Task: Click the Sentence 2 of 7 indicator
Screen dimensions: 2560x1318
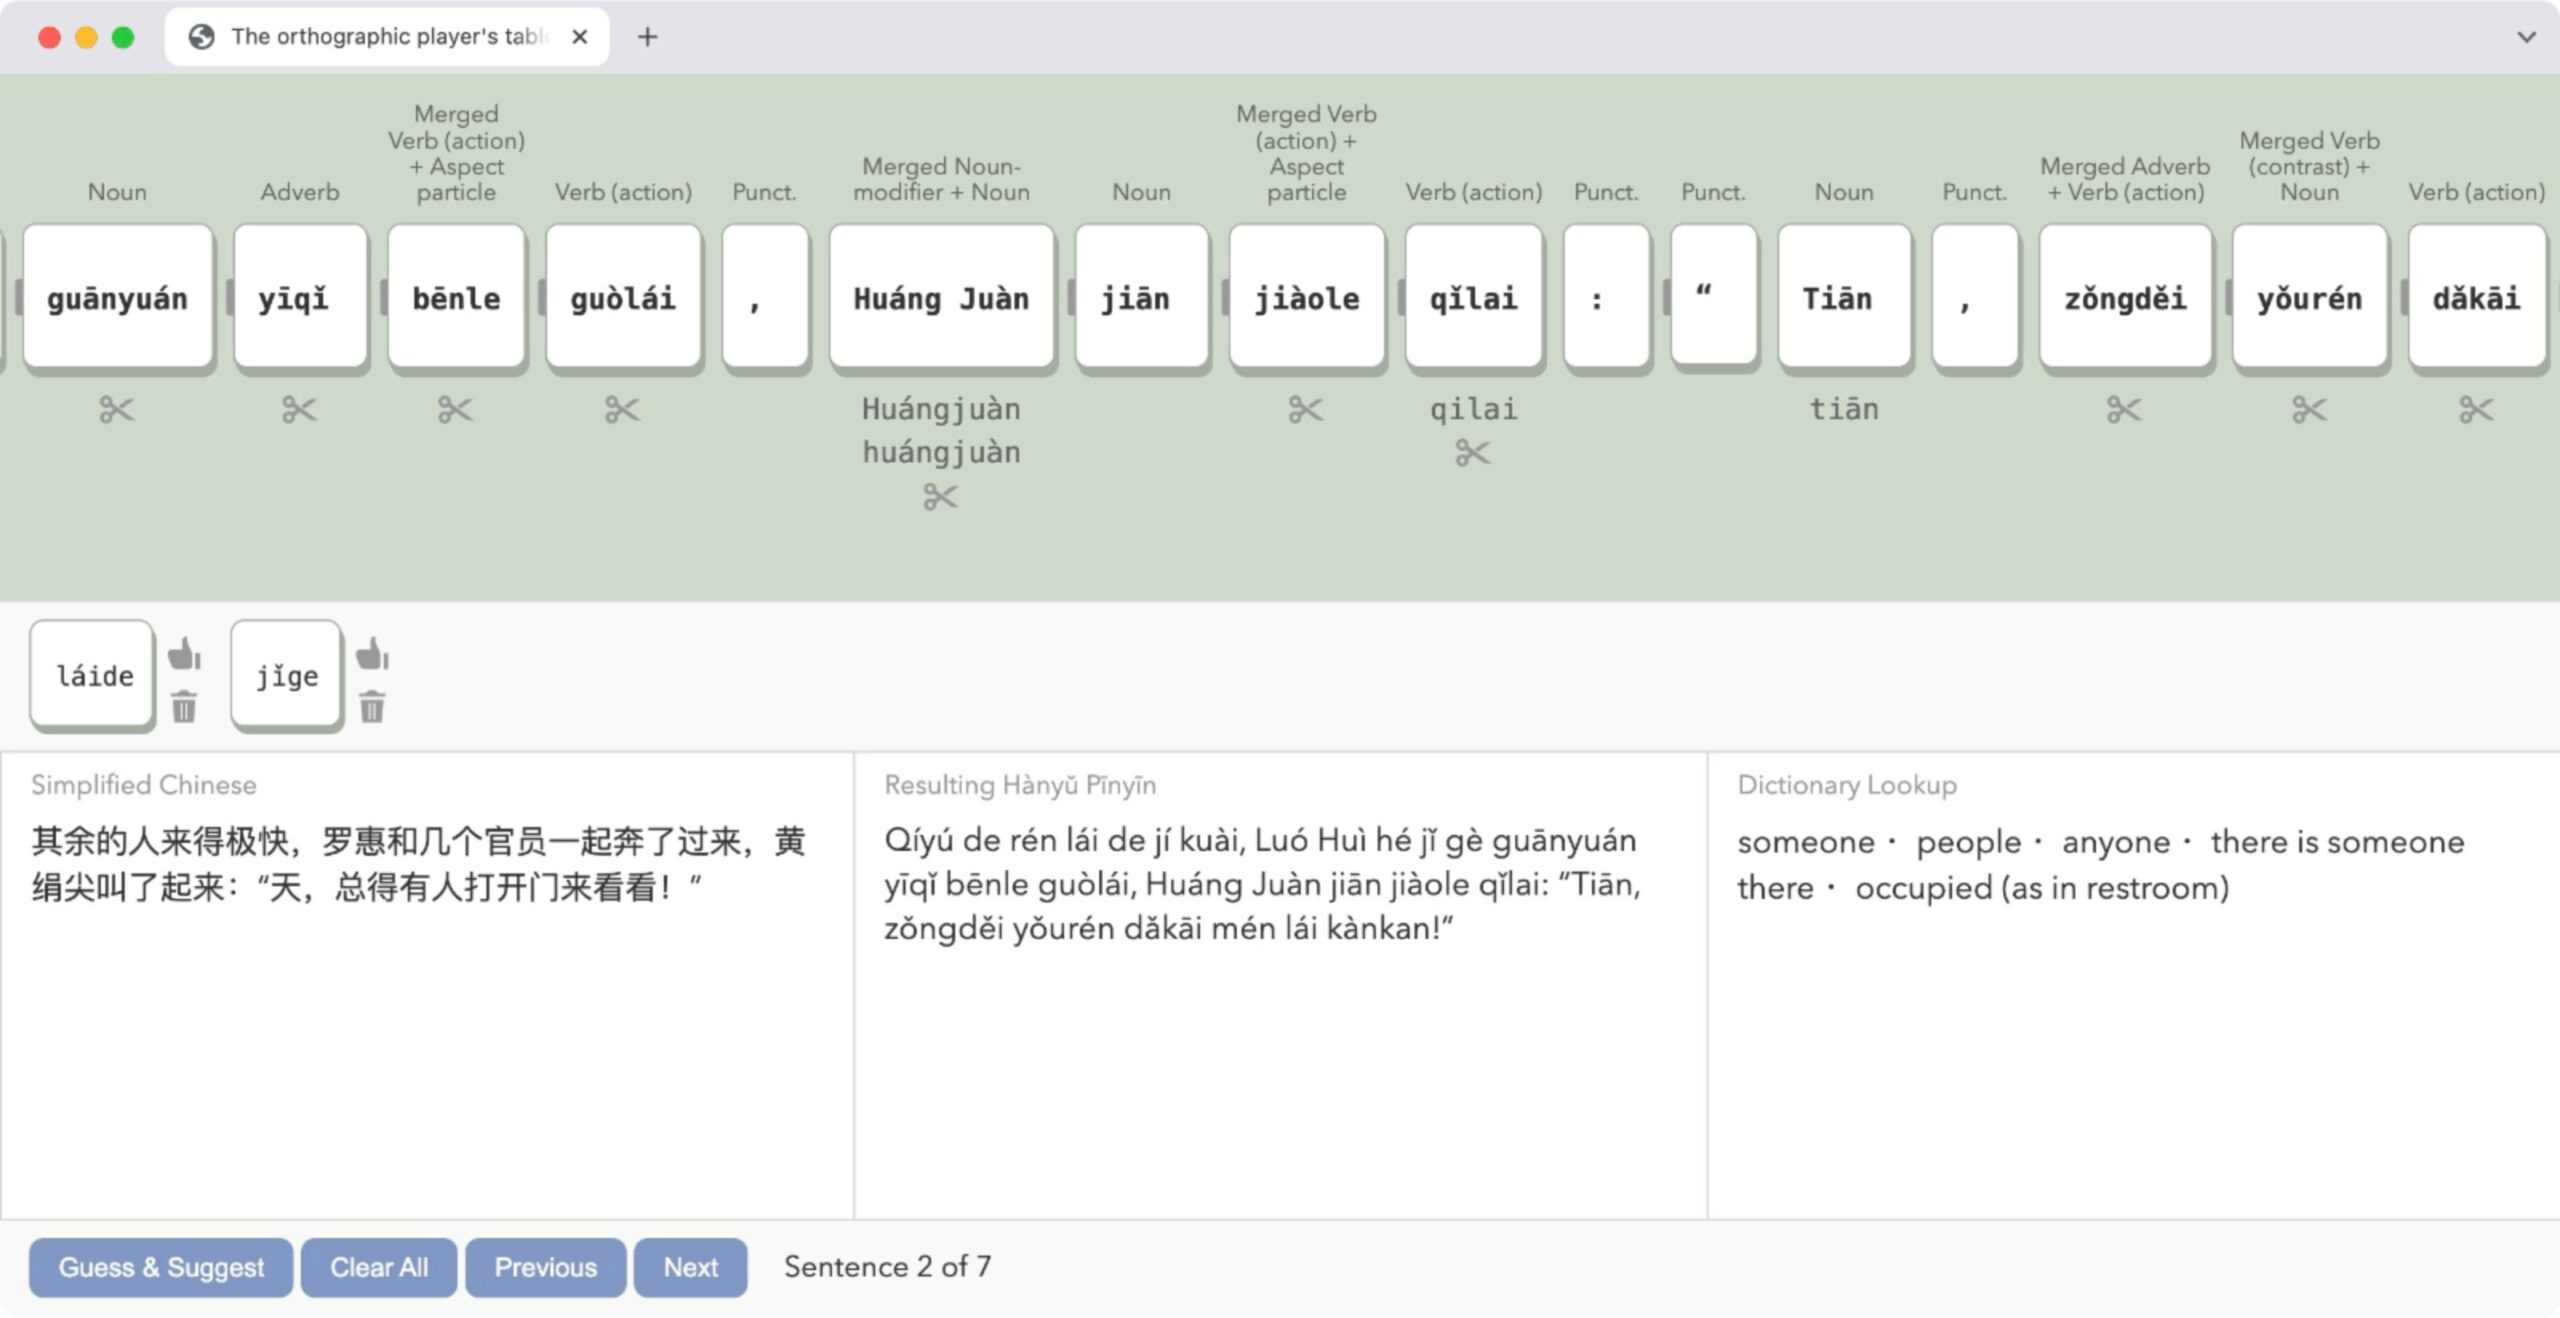Action: point(888,1267)
